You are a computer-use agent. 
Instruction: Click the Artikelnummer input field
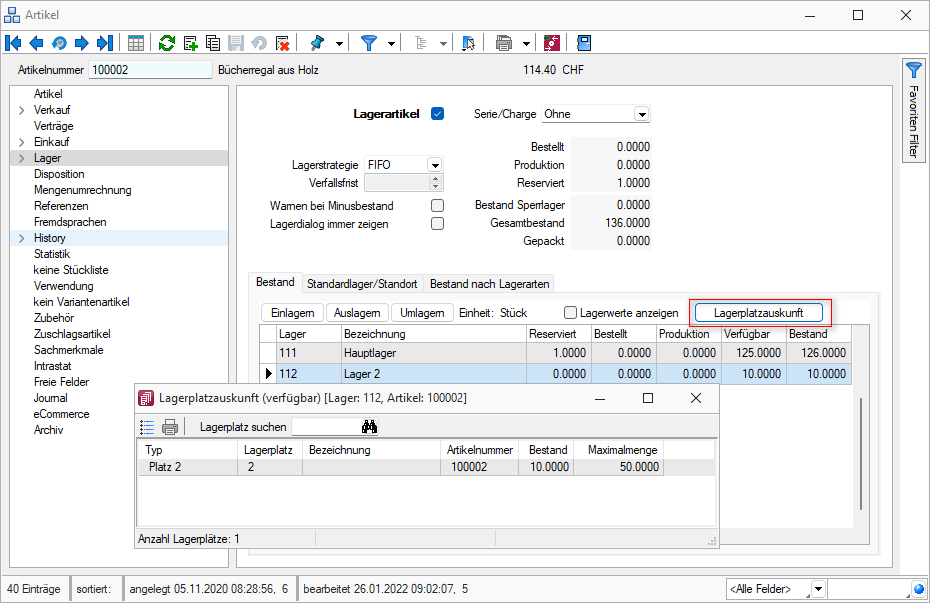point(150,70)
